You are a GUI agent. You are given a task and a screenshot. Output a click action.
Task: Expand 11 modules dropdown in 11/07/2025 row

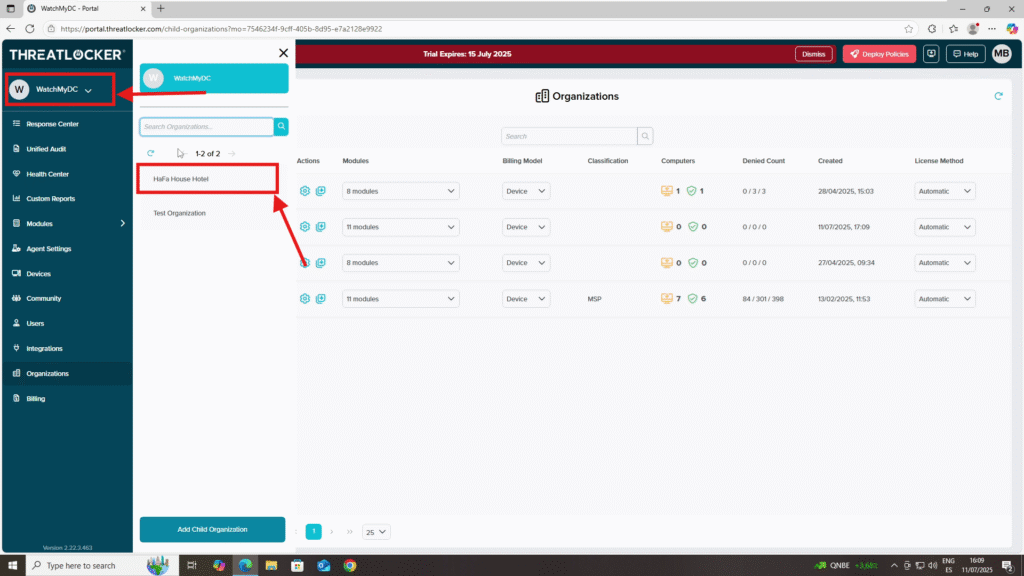(x=400, y=227)
